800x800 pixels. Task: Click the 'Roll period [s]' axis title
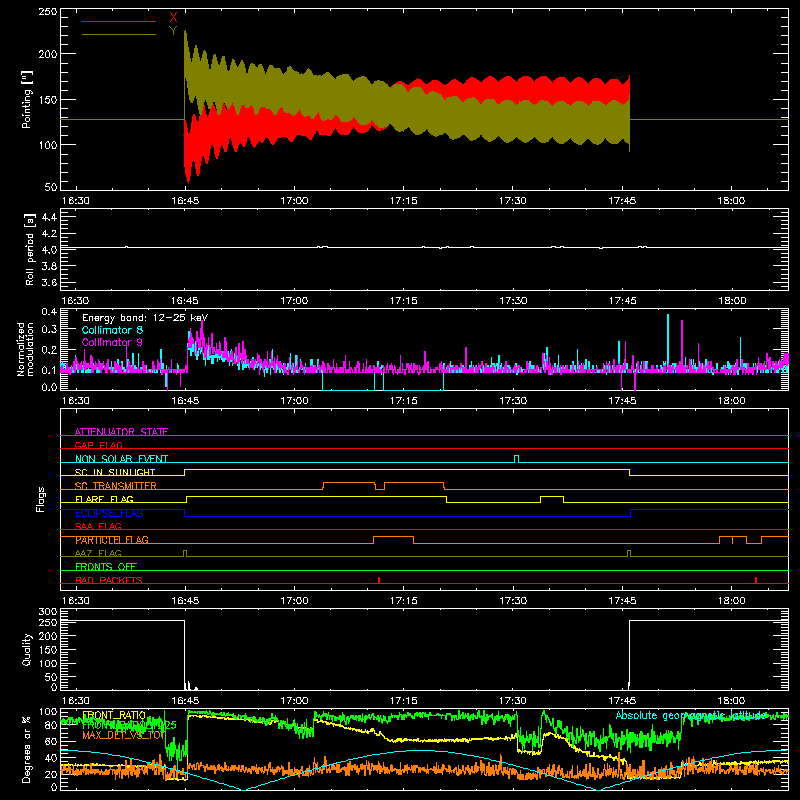click(29, 249)
